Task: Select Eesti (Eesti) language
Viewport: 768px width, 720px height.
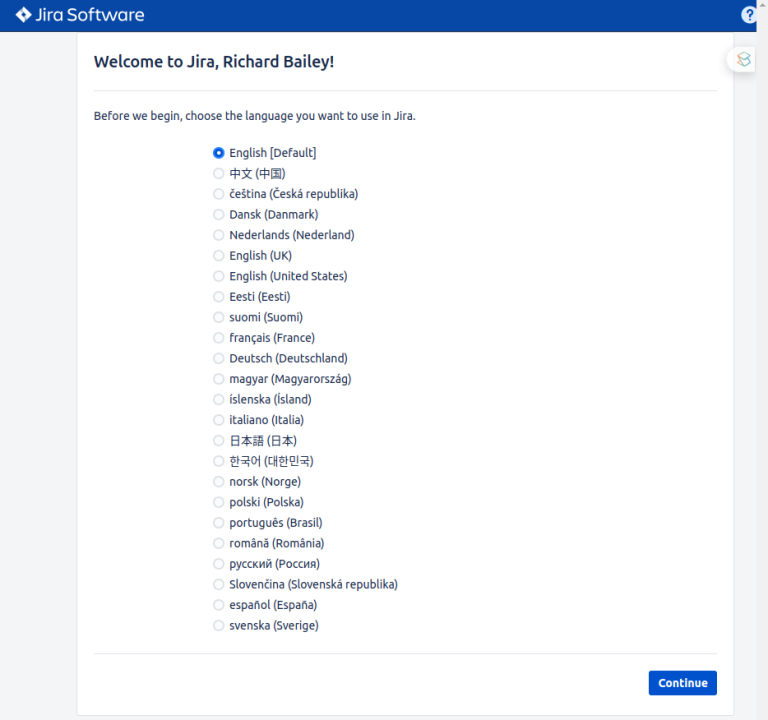Action: point(218,297)
